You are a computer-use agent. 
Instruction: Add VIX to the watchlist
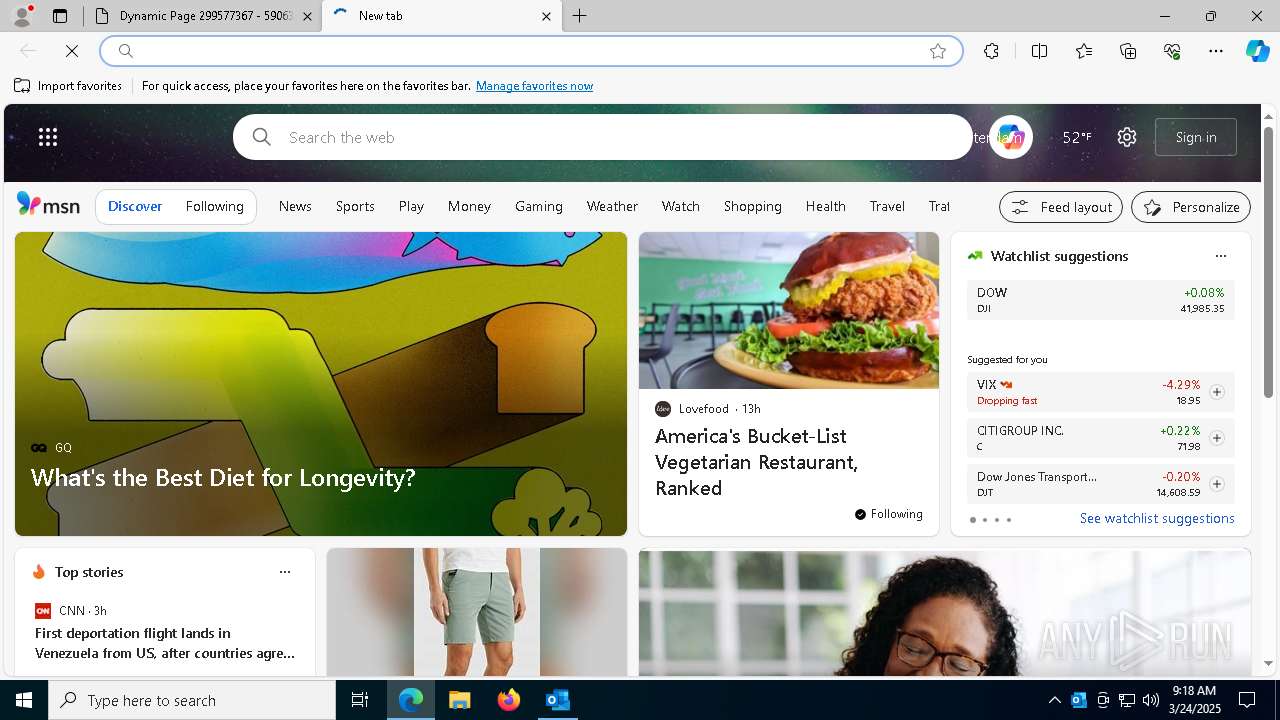1217,392
